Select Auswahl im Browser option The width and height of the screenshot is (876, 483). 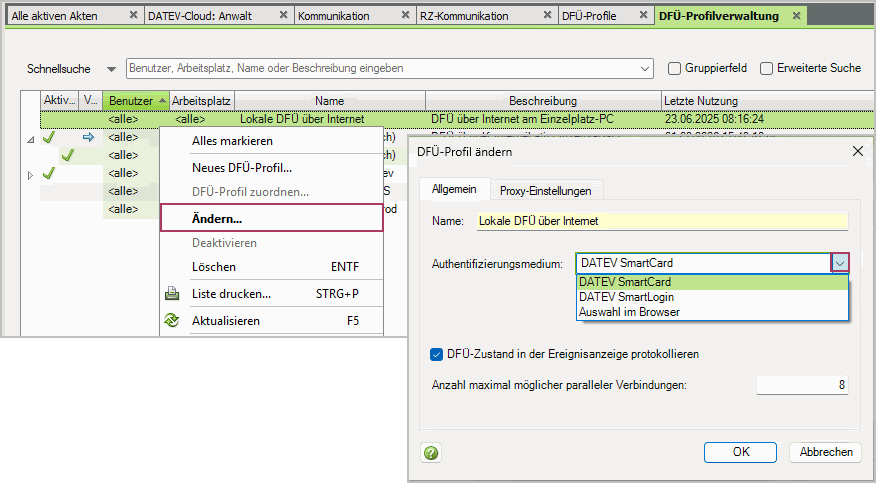712,312
